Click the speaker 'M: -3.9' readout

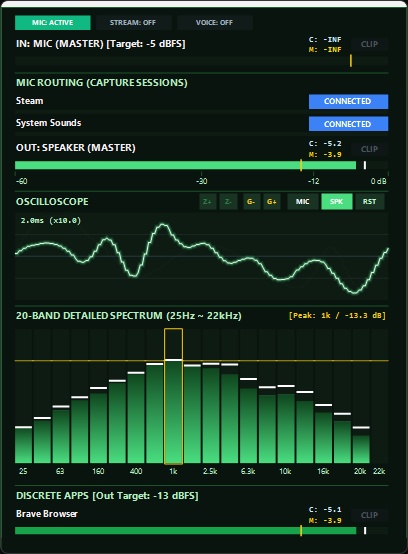[325, 154]
